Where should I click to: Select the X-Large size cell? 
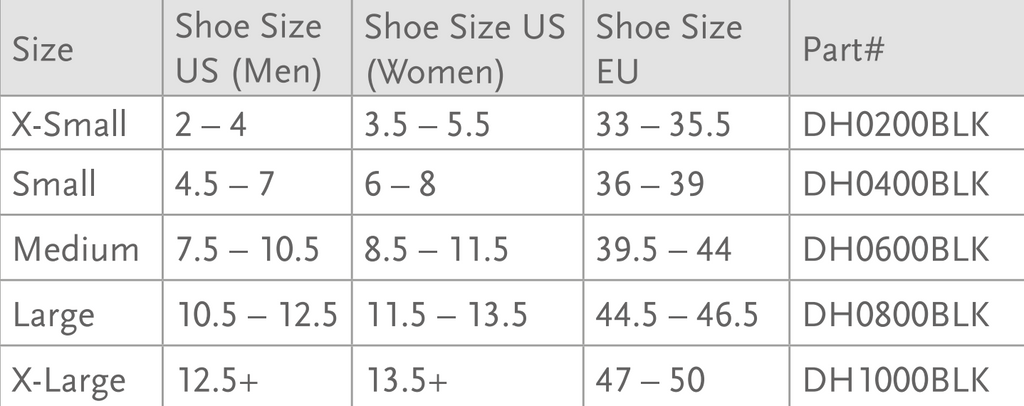tap(69, 379)
